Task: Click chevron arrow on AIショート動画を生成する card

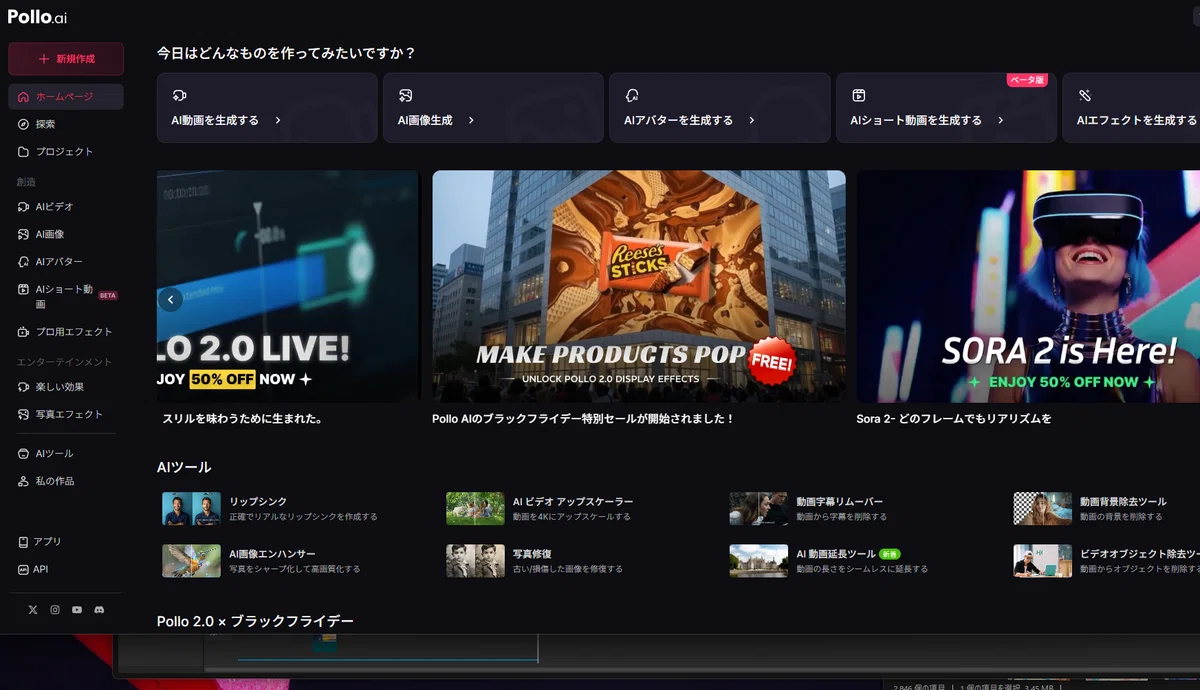Action: [x=1000, y=120]
